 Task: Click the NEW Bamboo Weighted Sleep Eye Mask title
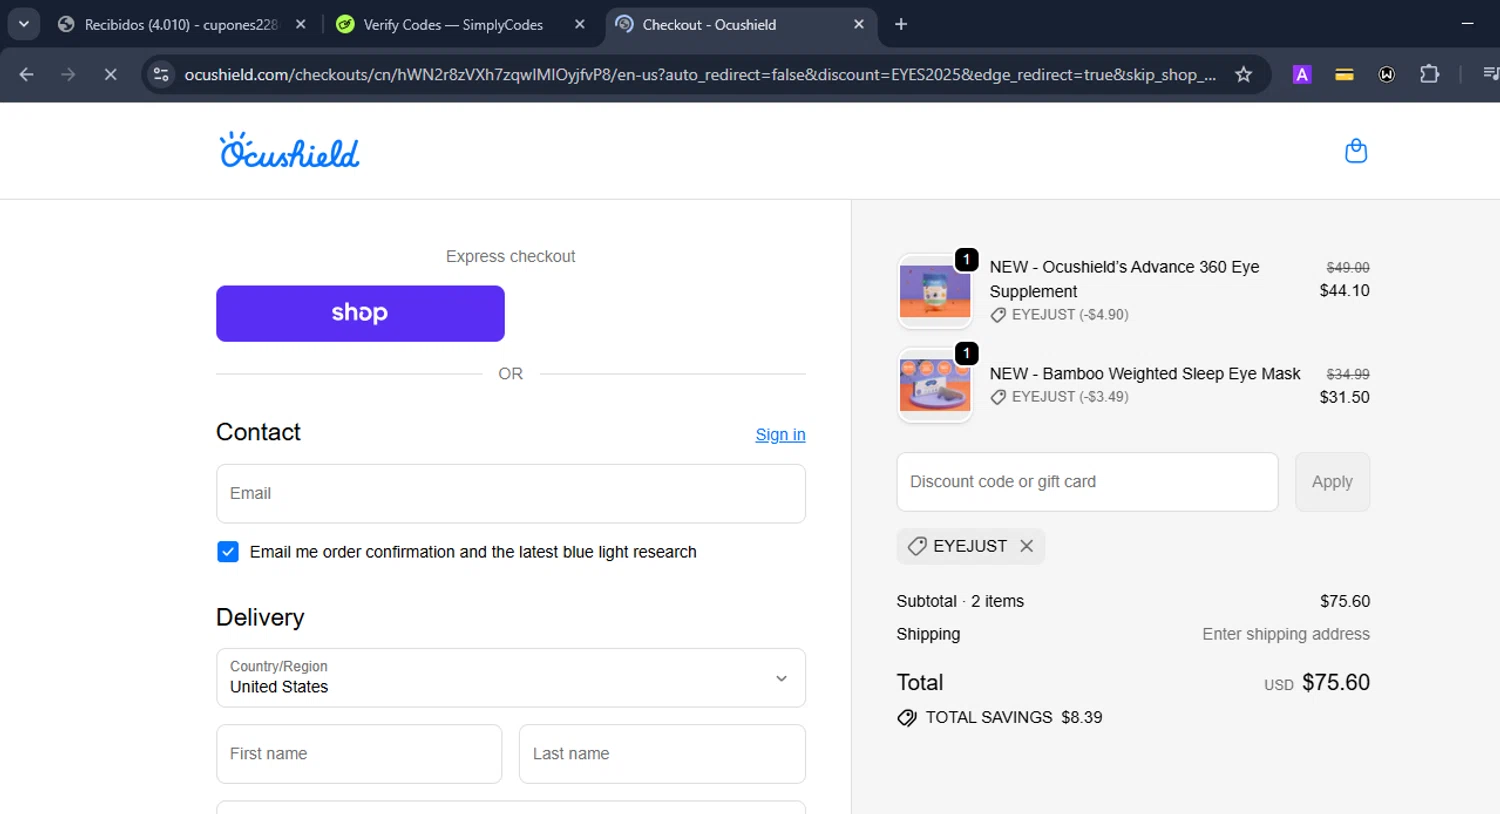pos(1145,373)
